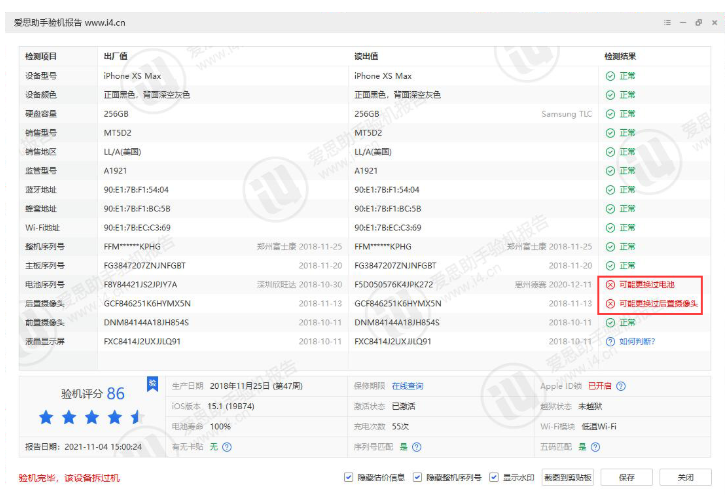Click the green checkmark icon in 销售型号 row
The width and height of the screenshot is (726, 495).
coord(610,133)
